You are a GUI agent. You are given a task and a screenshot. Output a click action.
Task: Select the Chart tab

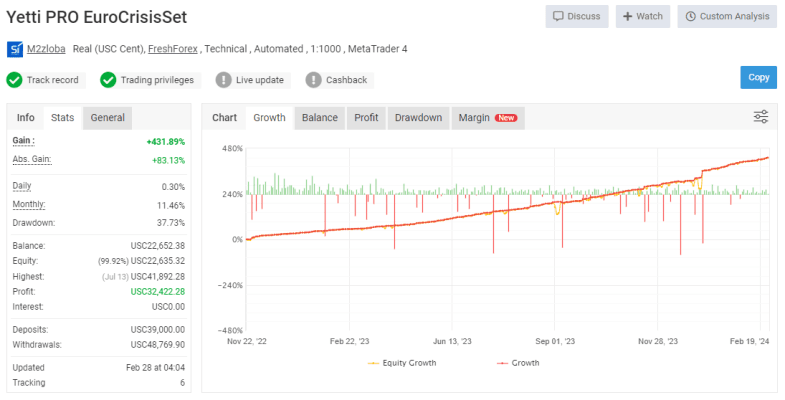(x=224, y=118)
